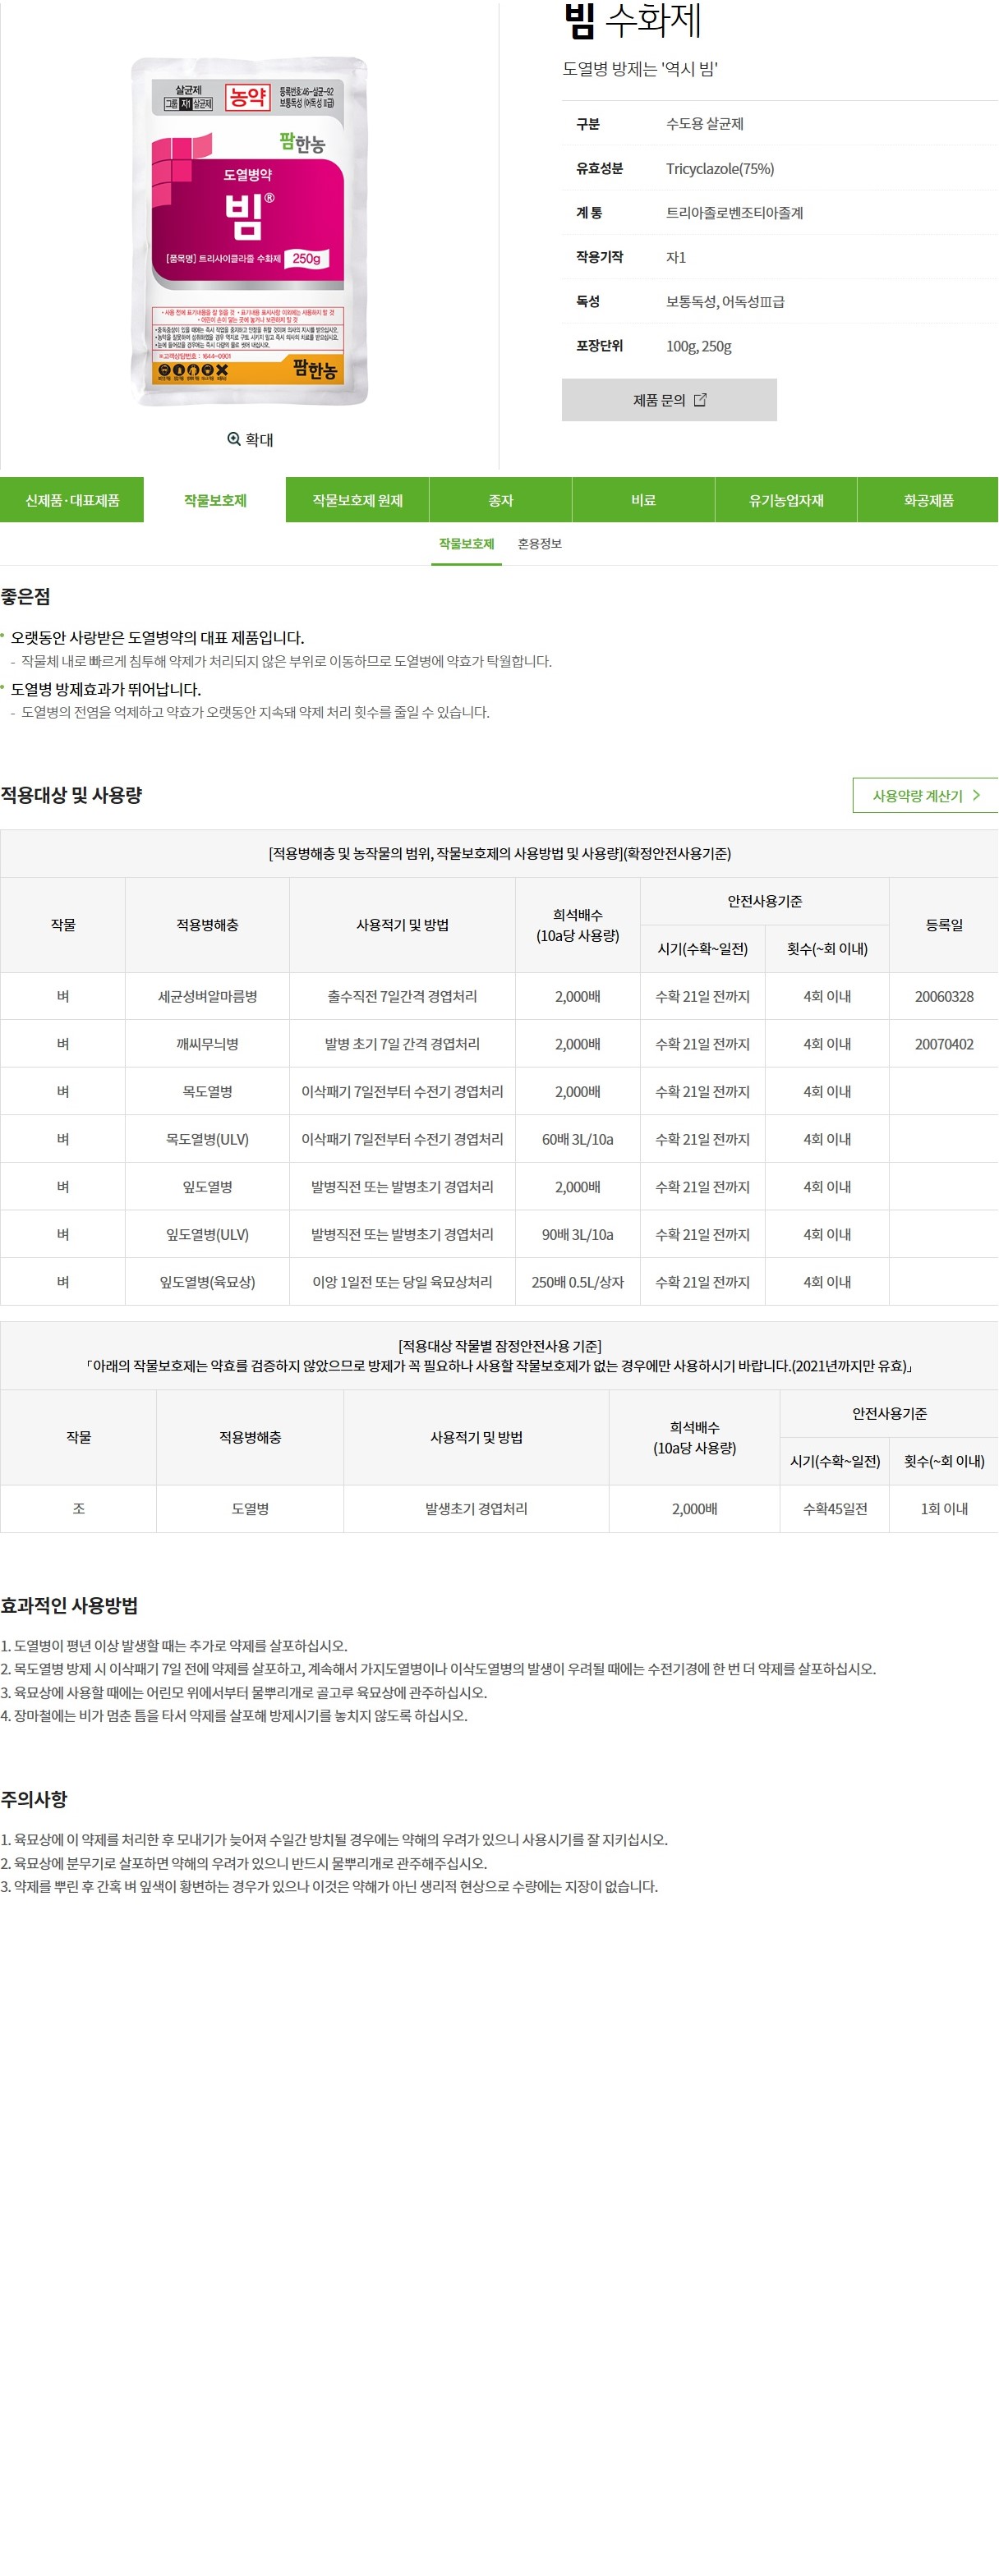The width and height of the screenshot is (999, 2576).
Task: Click the 빔 수화제 product title
Action: pos(633,20)
